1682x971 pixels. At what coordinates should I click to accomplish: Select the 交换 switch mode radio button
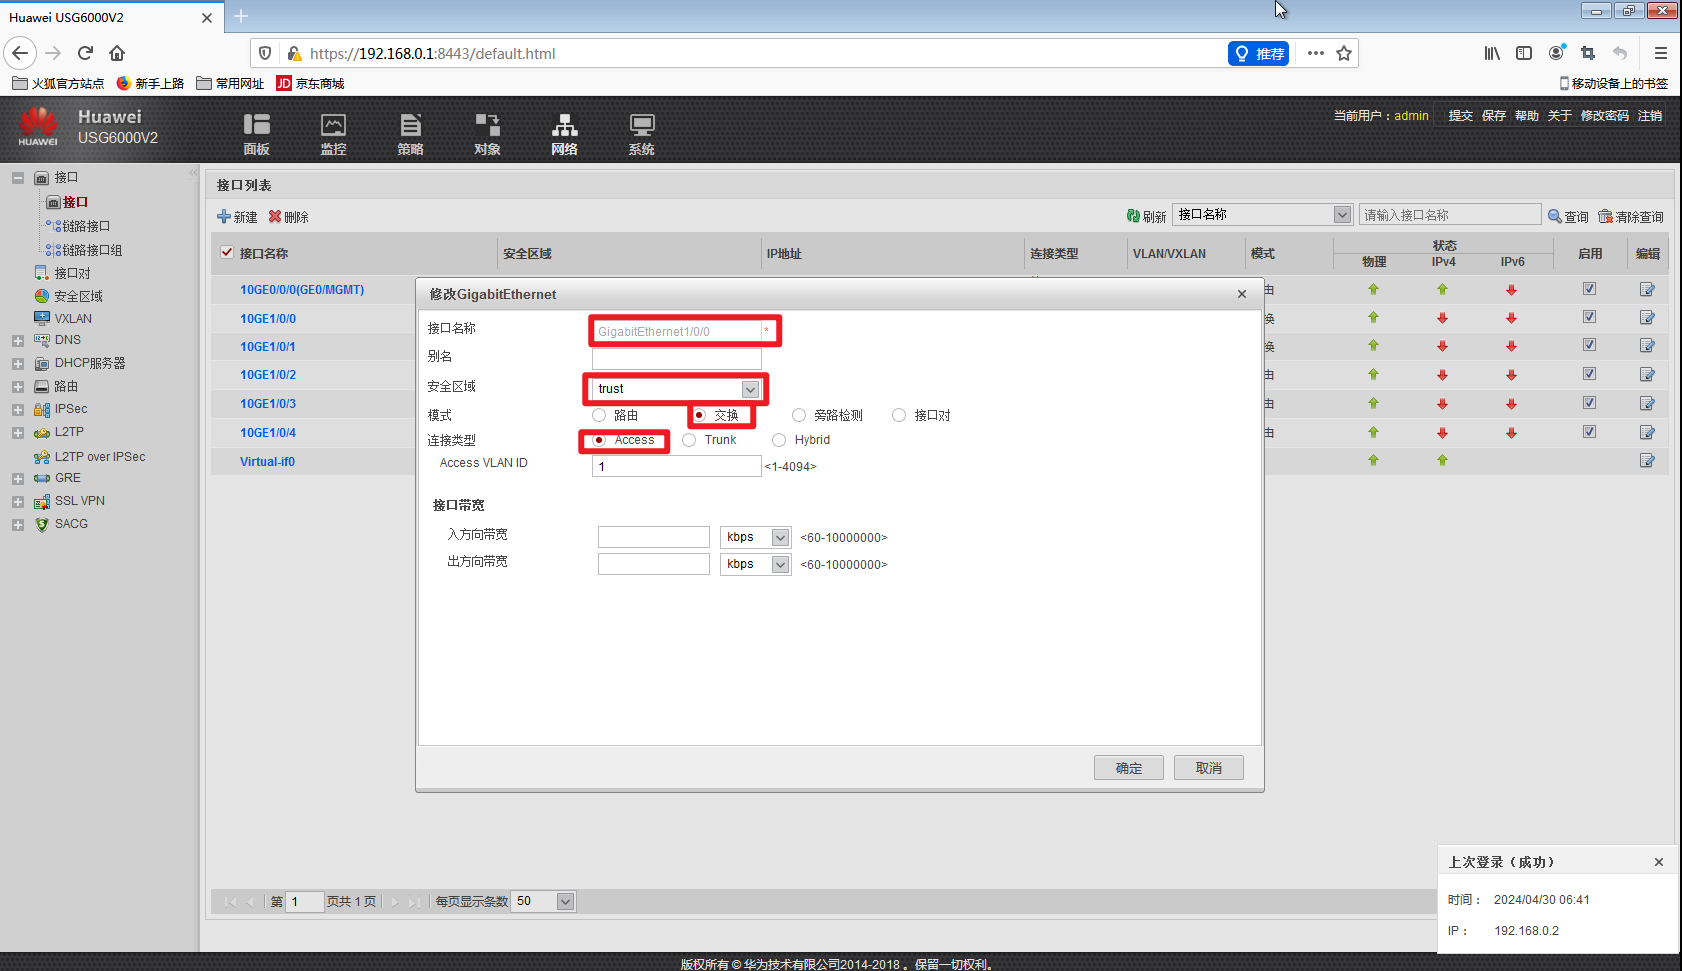point(700,415)
